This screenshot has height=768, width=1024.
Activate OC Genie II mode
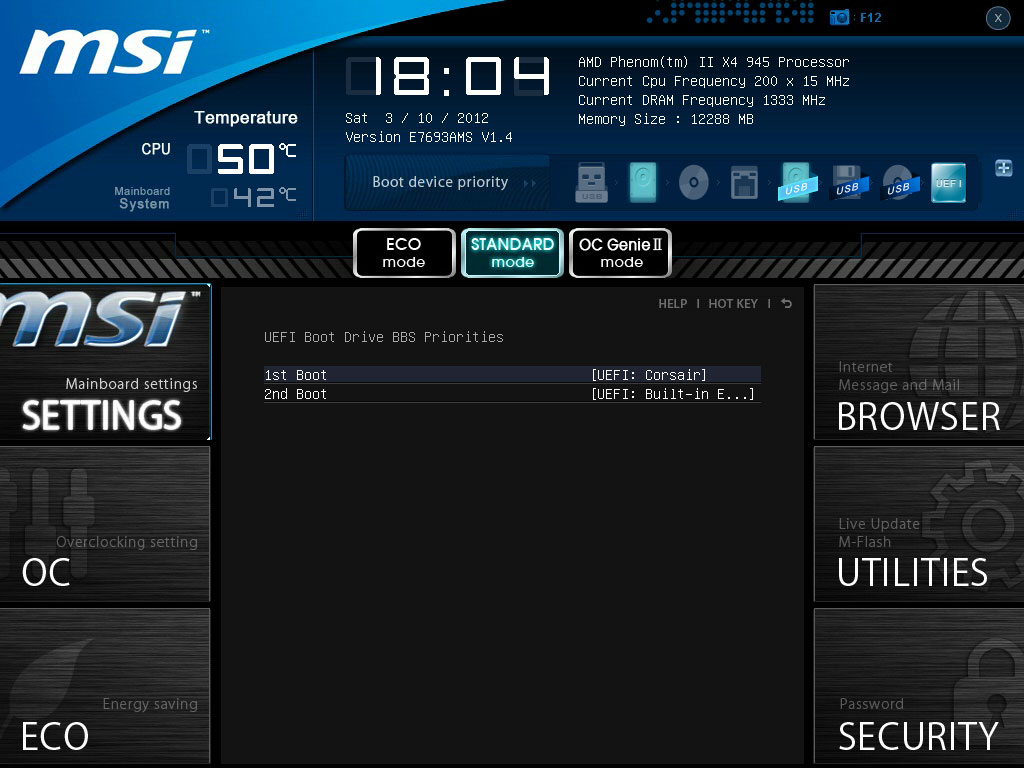click(x=620, y=253)
